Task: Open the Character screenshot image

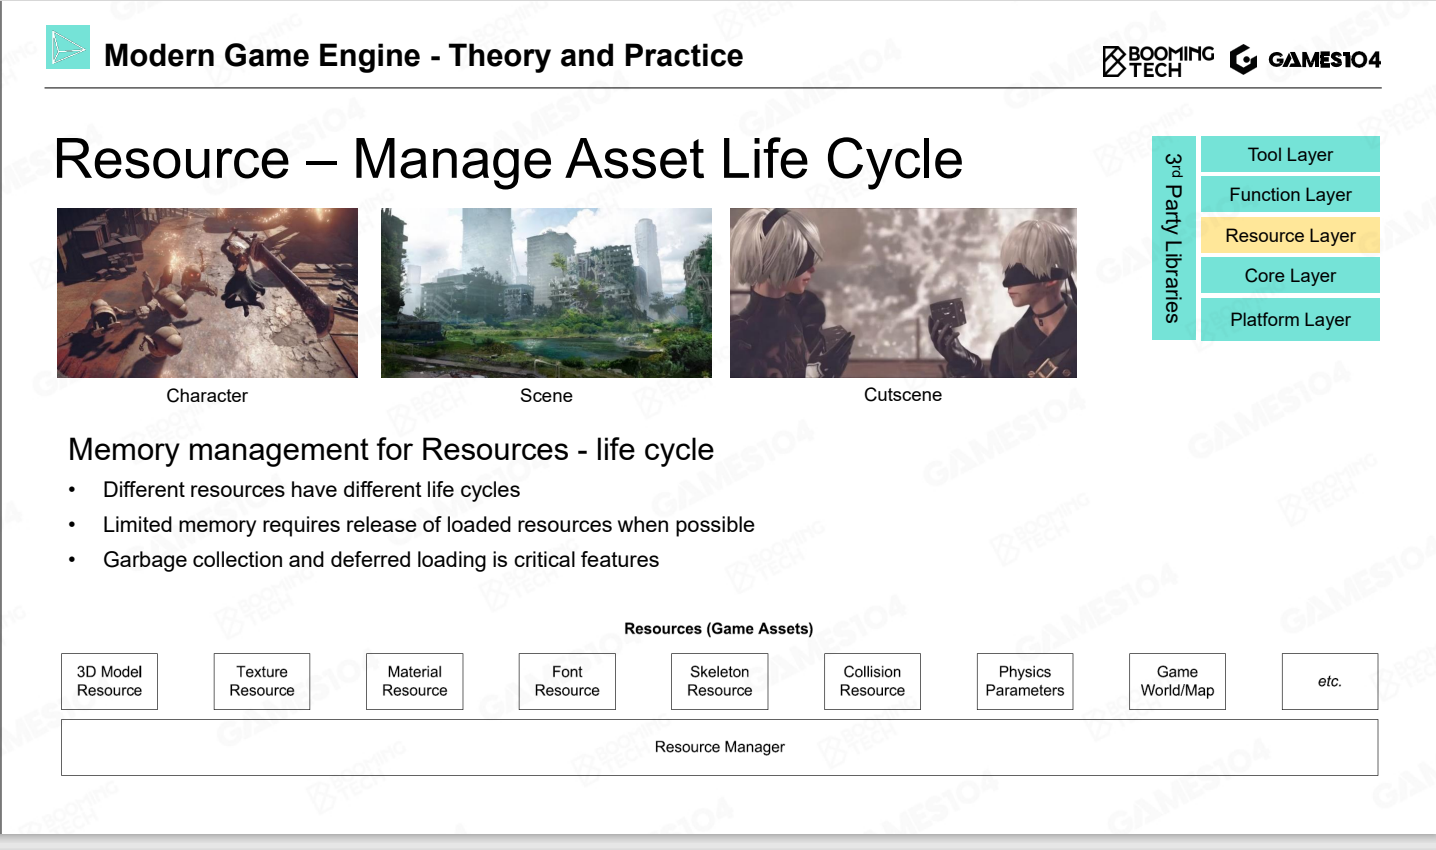Action: pos(207,293)
